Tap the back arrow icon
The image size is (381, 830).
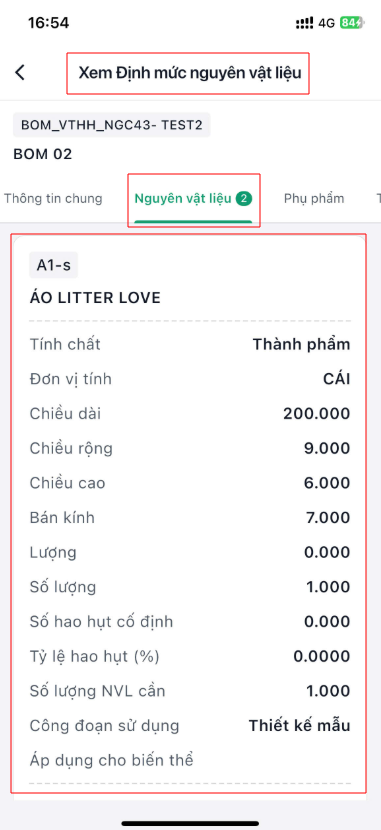coord(20,73)
